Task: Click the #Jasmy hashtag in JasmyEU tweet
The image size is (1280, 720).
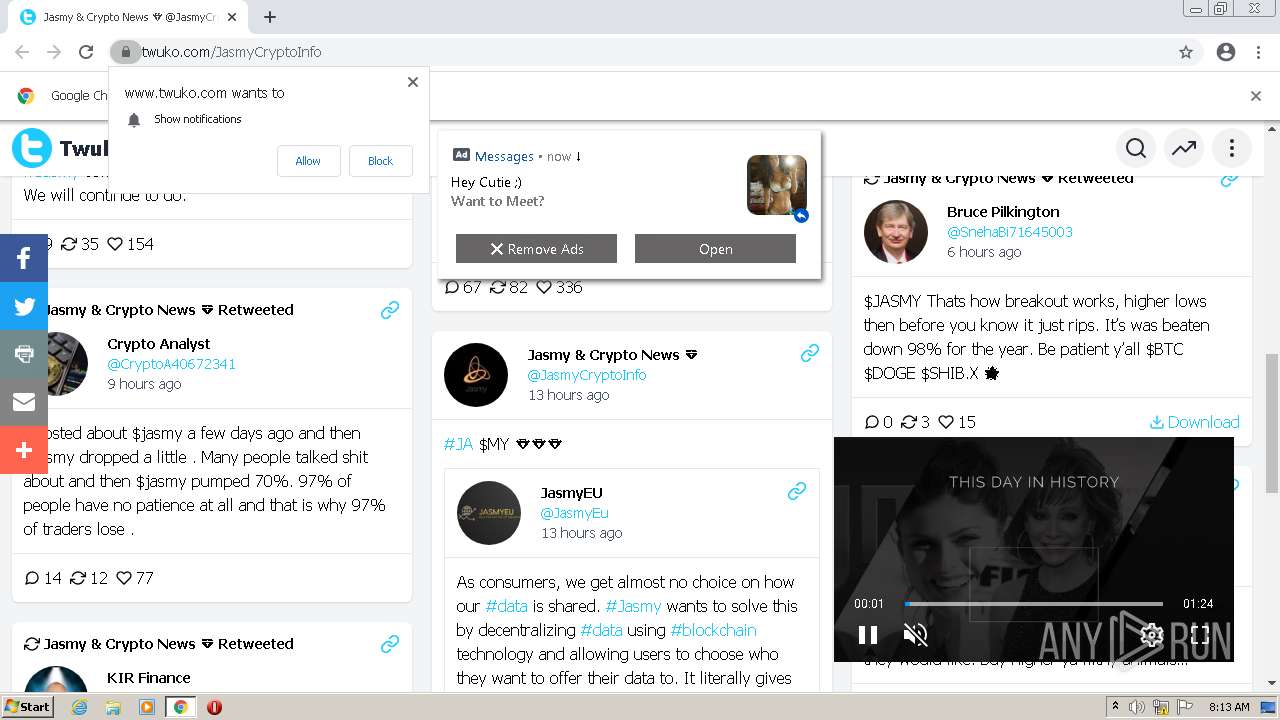Action: (x=633, y=606)
